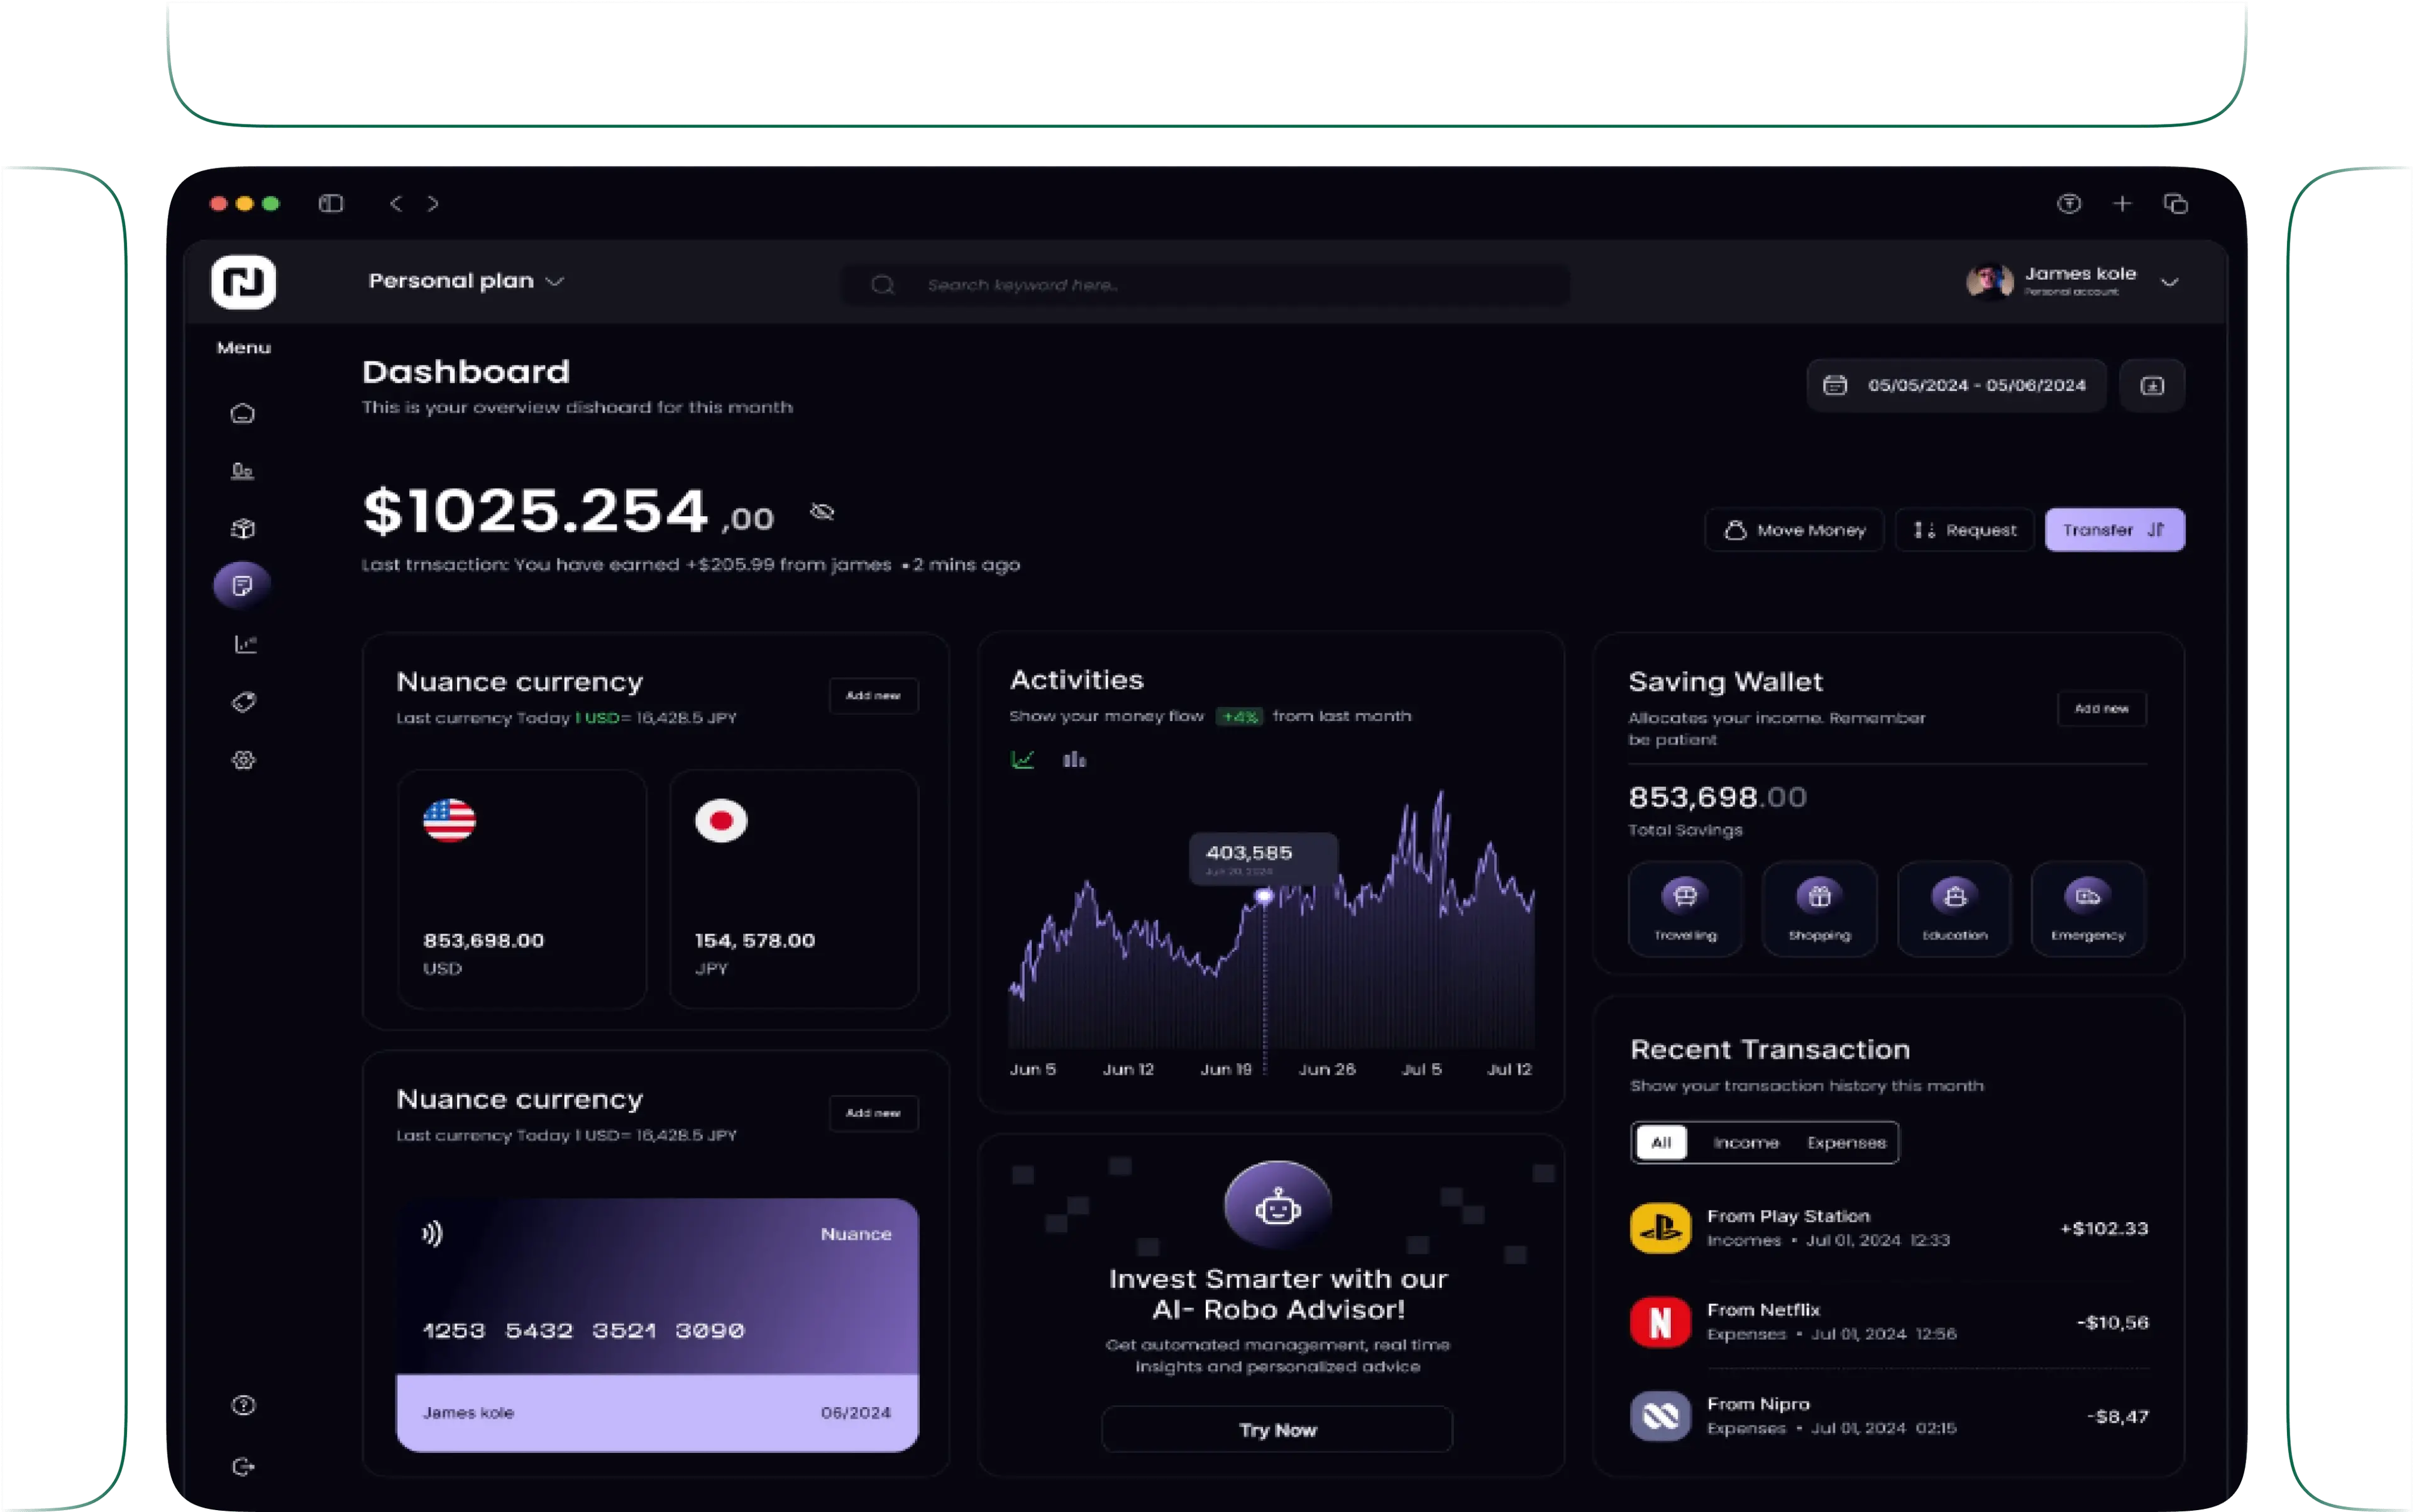Viewport: 2414px width, 1512px height.
Task: Click the download icon beside date range
Action: click(2152, 386)
